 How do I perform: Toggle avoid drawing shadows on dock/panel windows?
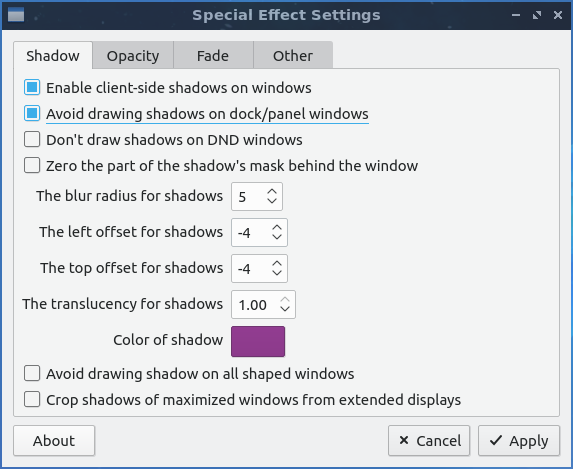tap(32, 113)
